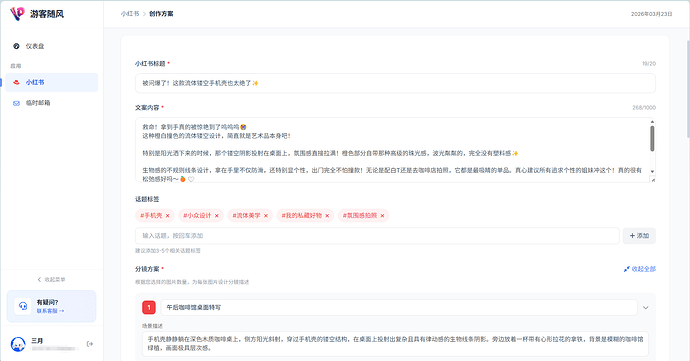
Task: Remove the #我的私藏好物 tag
Action: point(327,216)
